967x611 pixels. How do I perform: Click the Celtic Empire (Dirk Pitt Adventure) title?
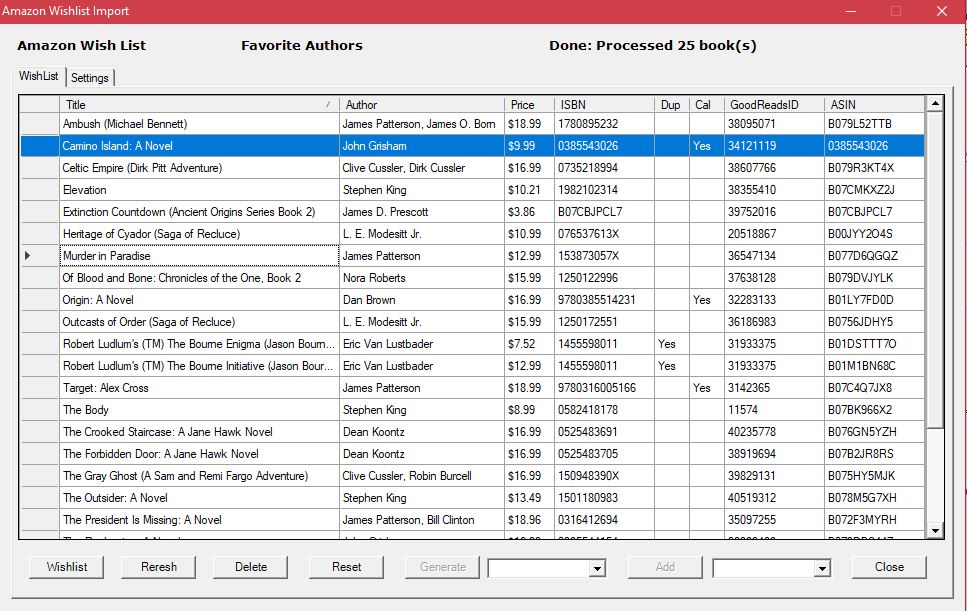point(199,168)
